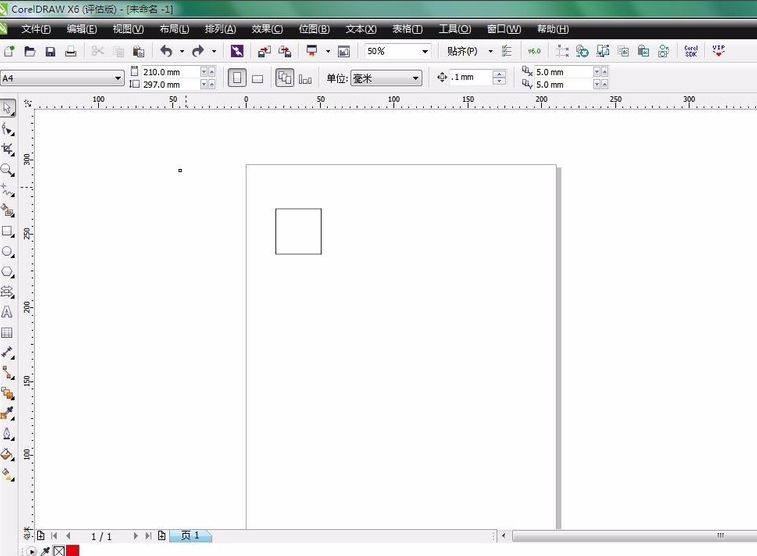Select the Pick tool in toolbox

click(x=7, y=108)
